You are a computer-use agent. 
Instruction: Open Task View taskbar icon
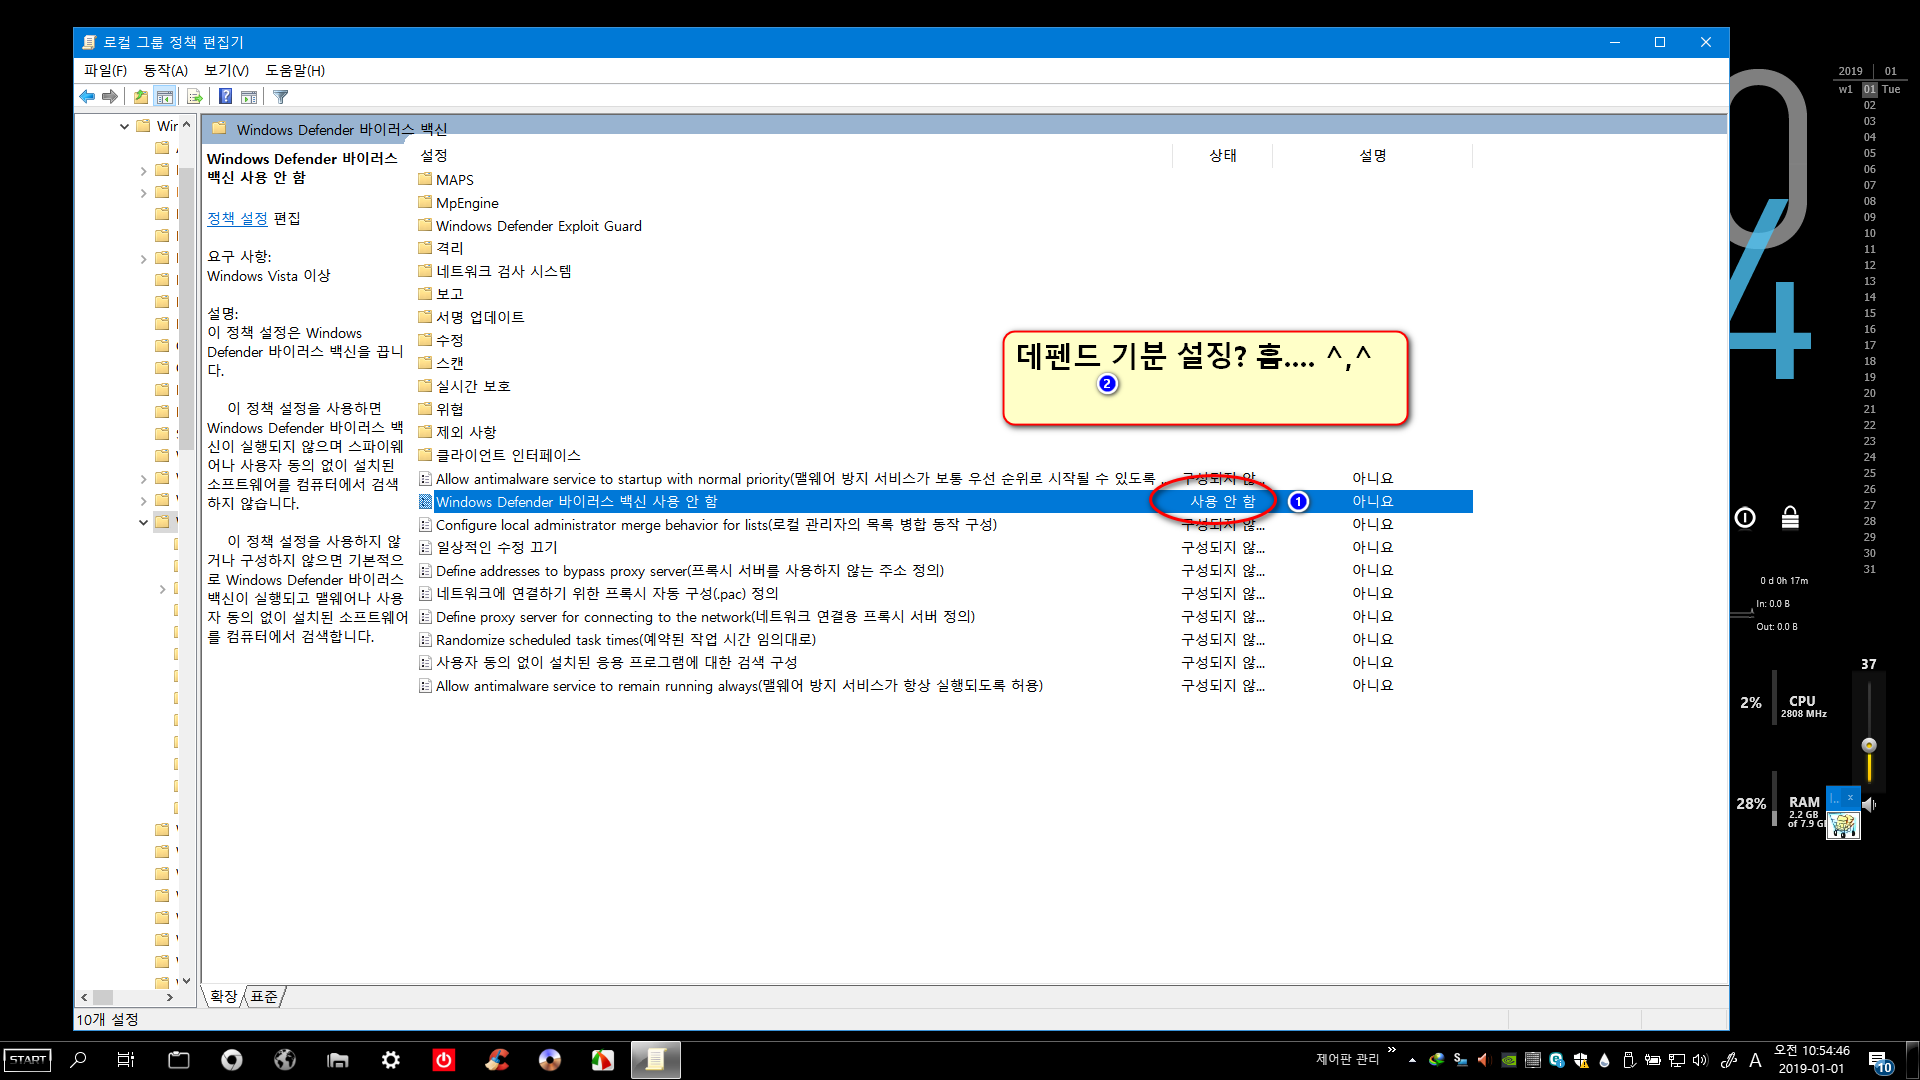(126, 1060)
